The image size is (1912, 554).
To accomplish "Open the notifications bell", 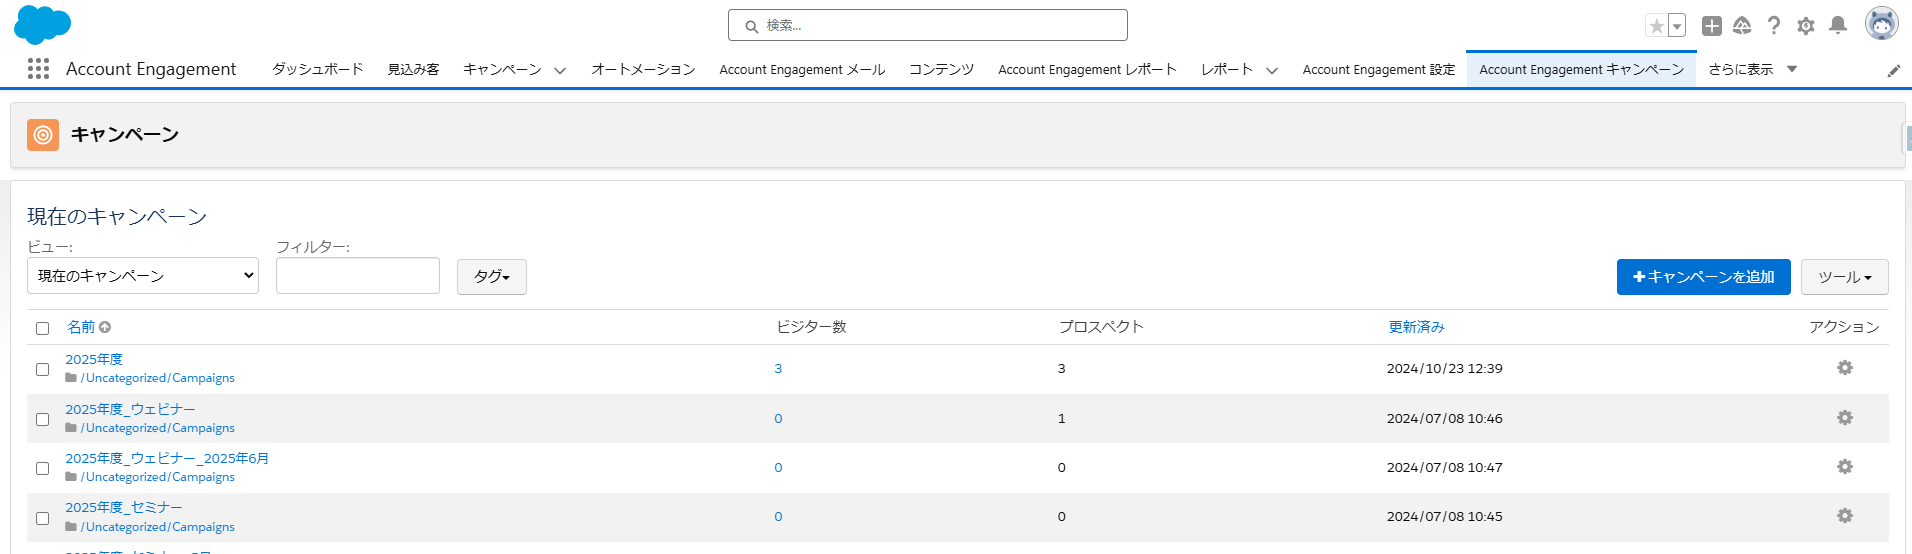I will [1838, 26].
